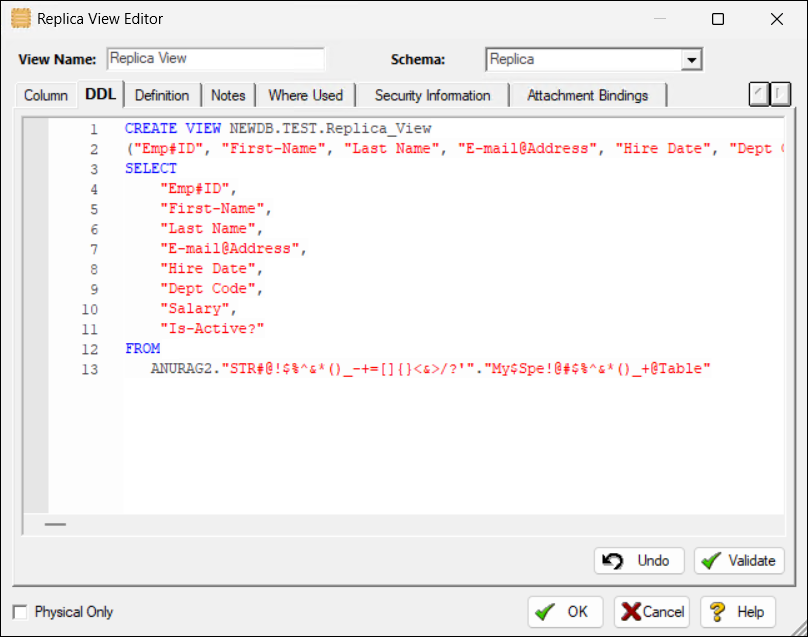The height and width of the screenshot is (637, 808).
Task: Open the Schema dropdown arrow
Action: coord(692,60)
